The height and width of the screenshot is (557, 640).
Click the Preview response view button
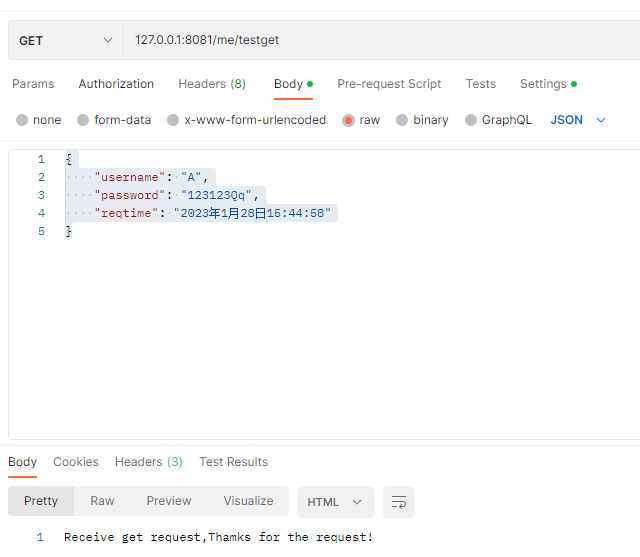[x=169, y=501]
